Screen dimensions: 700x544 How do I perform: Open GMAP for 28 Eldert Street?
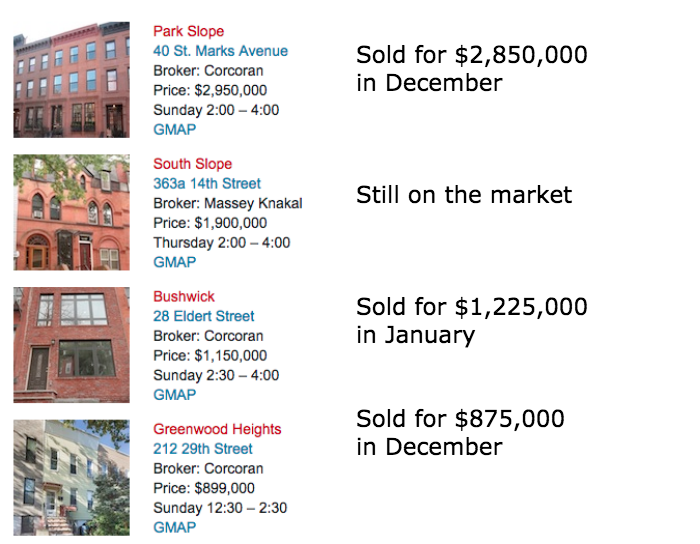[175, 395]
